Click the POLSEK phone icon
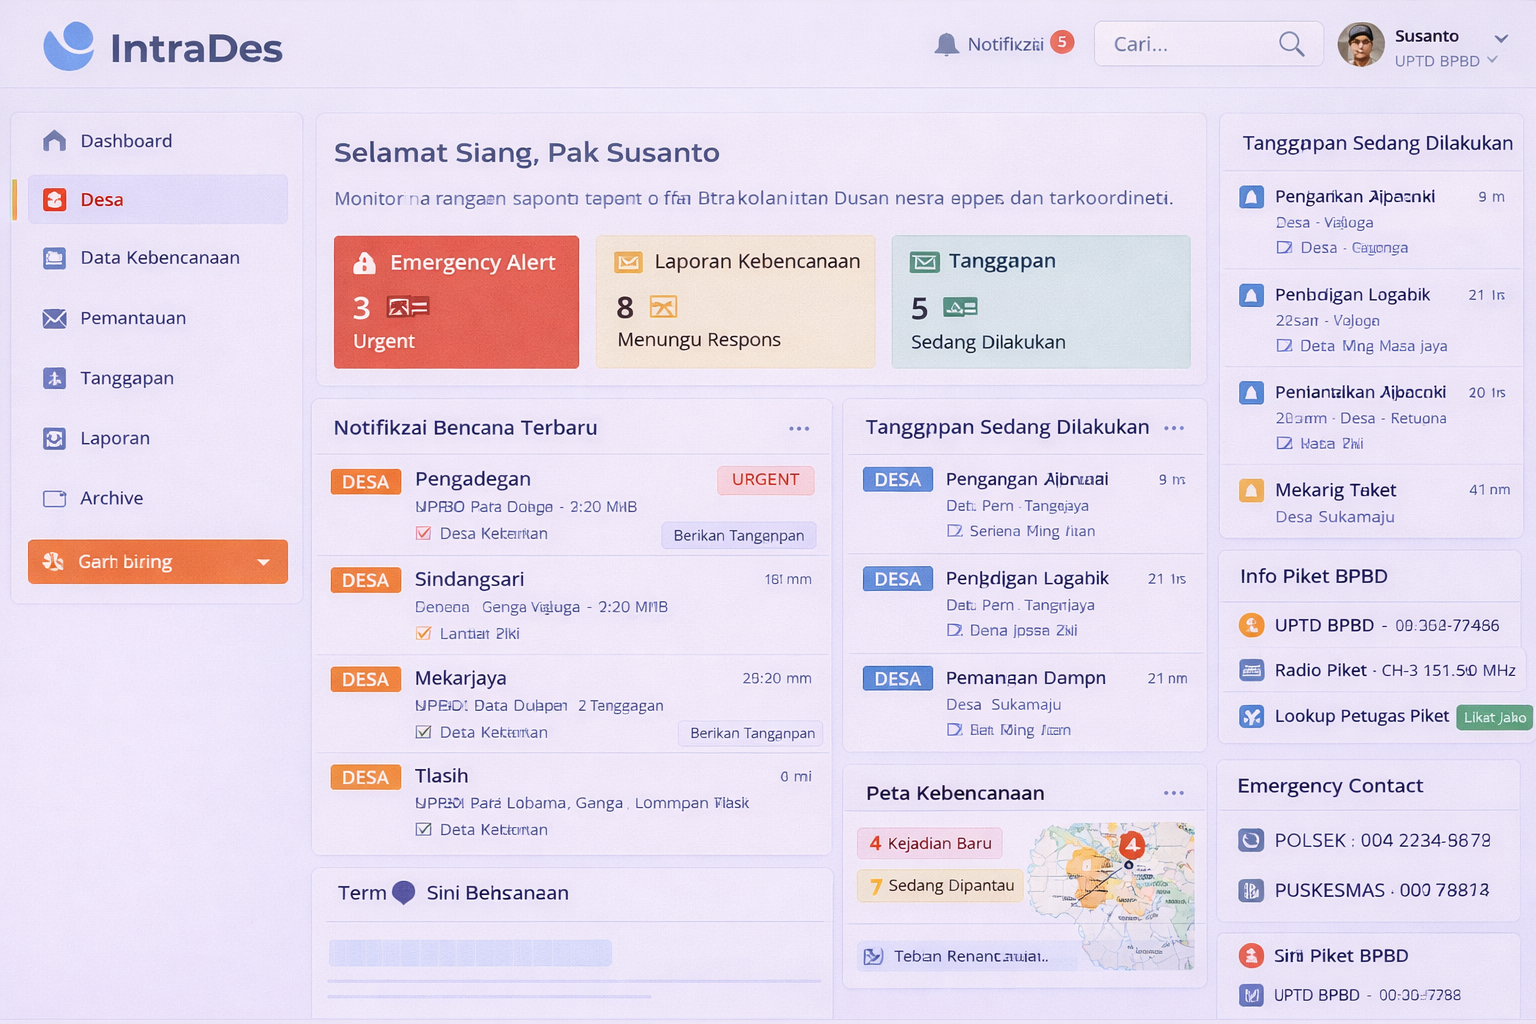The width and height of the screenshot is (1536, 1024). tap(1251, 840)
